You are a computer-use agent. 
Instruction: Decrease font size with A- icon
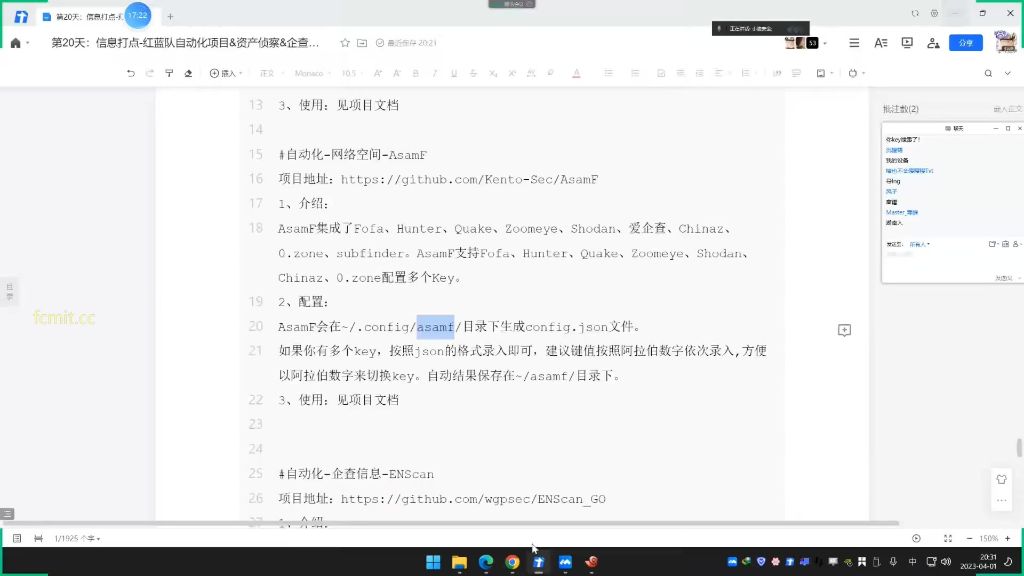[396, 73]
